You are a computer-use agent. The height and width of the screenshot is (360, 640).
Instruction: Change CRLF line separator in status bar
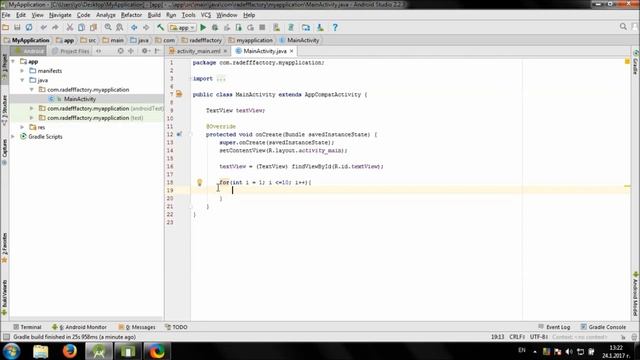pos(517,337)
